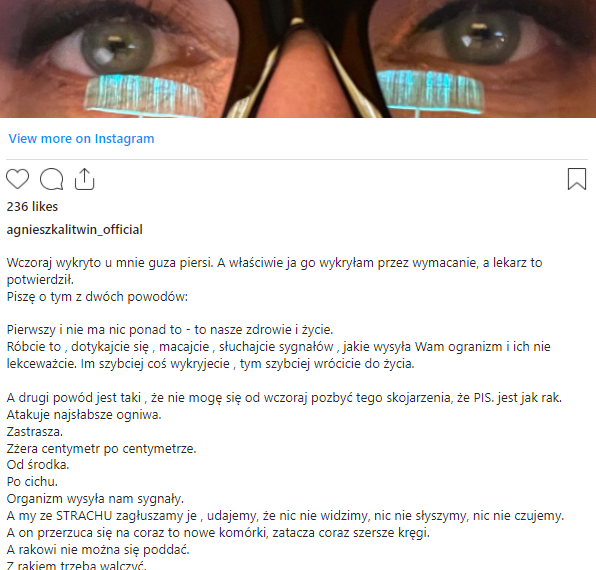Click the line 'A rakowi nie można się poddać.'
The image size is (596, 570).
tap(98, 549)
